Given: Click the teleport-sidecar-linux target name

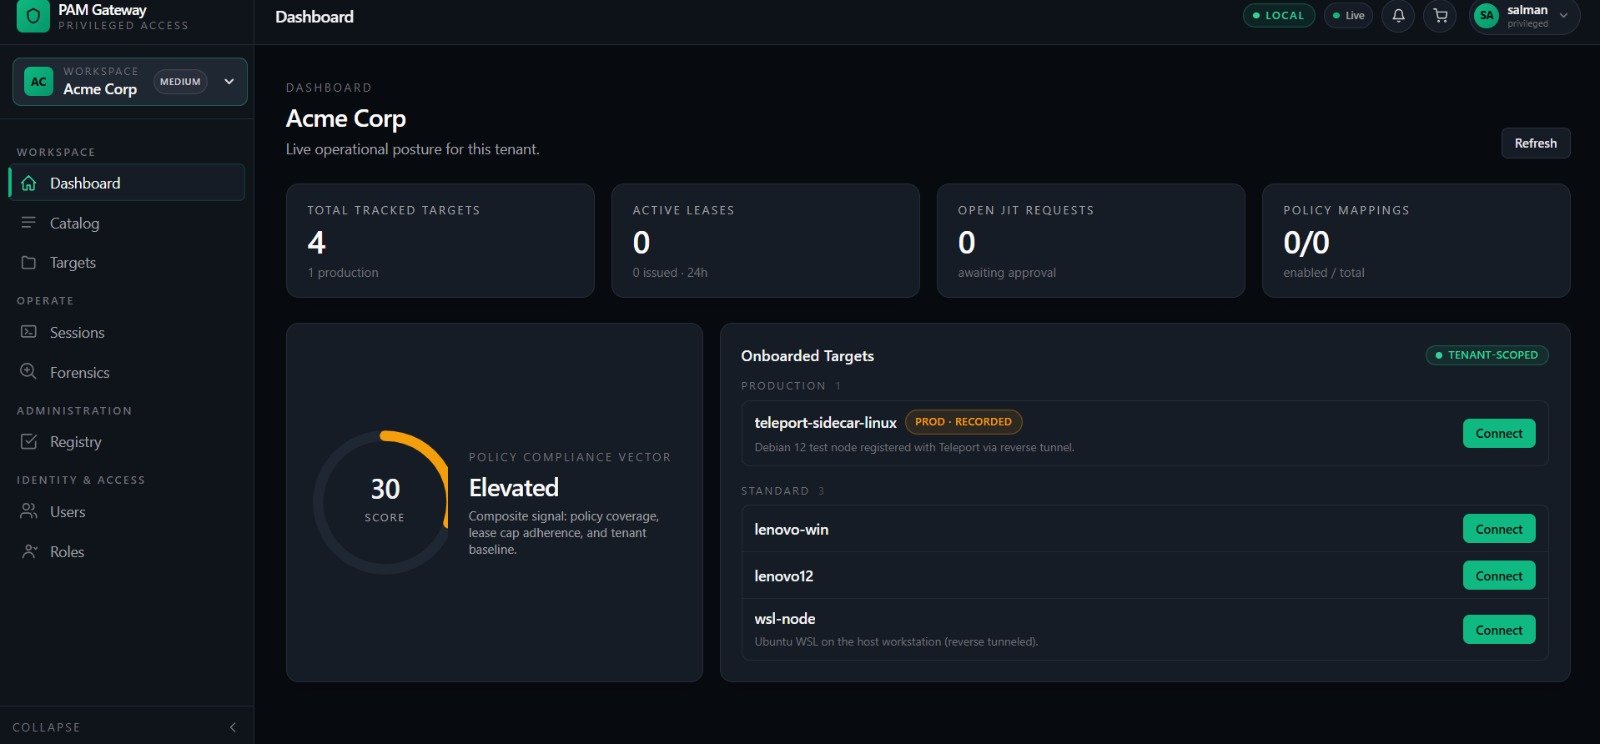Looking at the screenshot, I should point(825,422).
